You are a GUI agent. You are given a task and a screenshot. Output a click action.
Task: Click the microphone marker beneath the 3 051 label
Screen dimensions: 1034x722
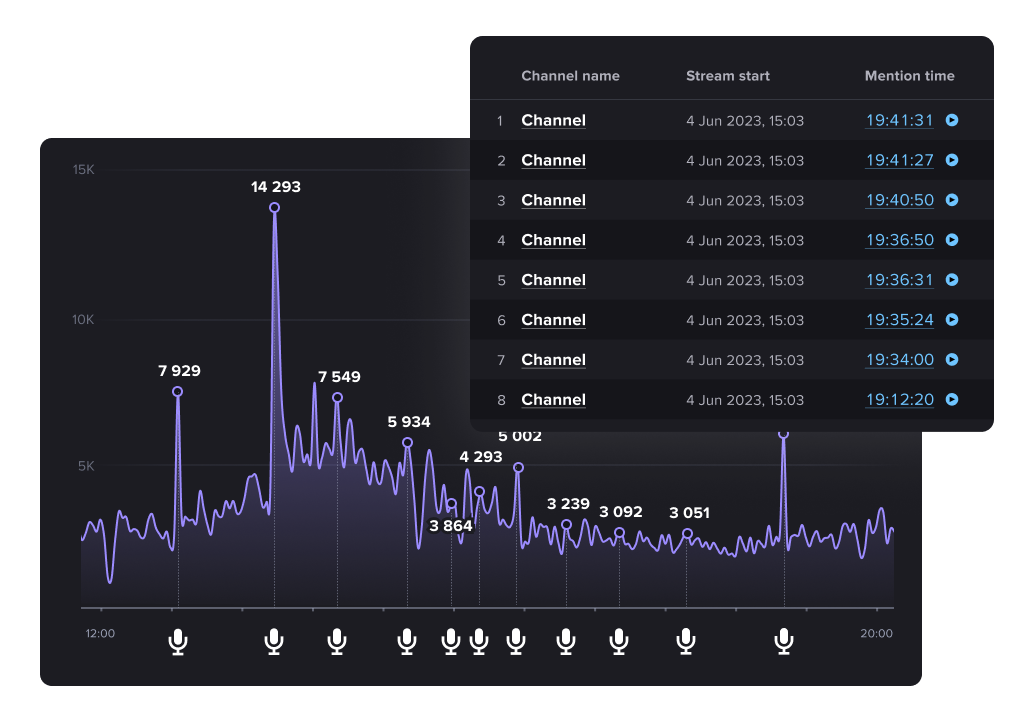[x=685, y=641]
